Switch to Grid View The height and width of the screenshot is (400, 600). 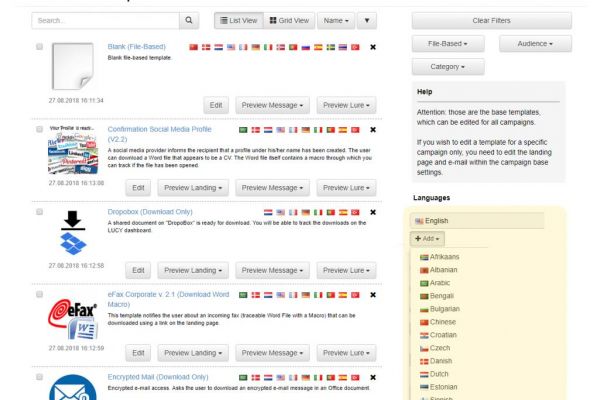click(x=289, y=21)
